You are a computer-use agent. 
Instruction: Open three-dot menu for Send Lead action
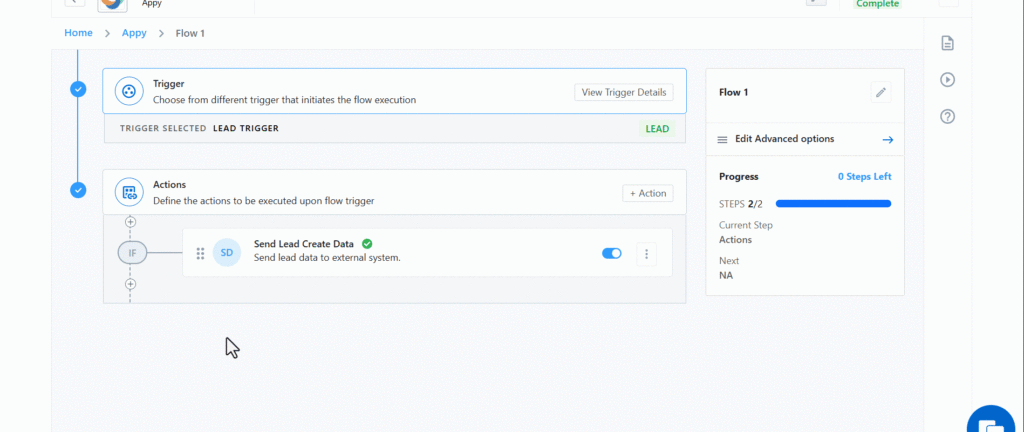tap(646, 254)
